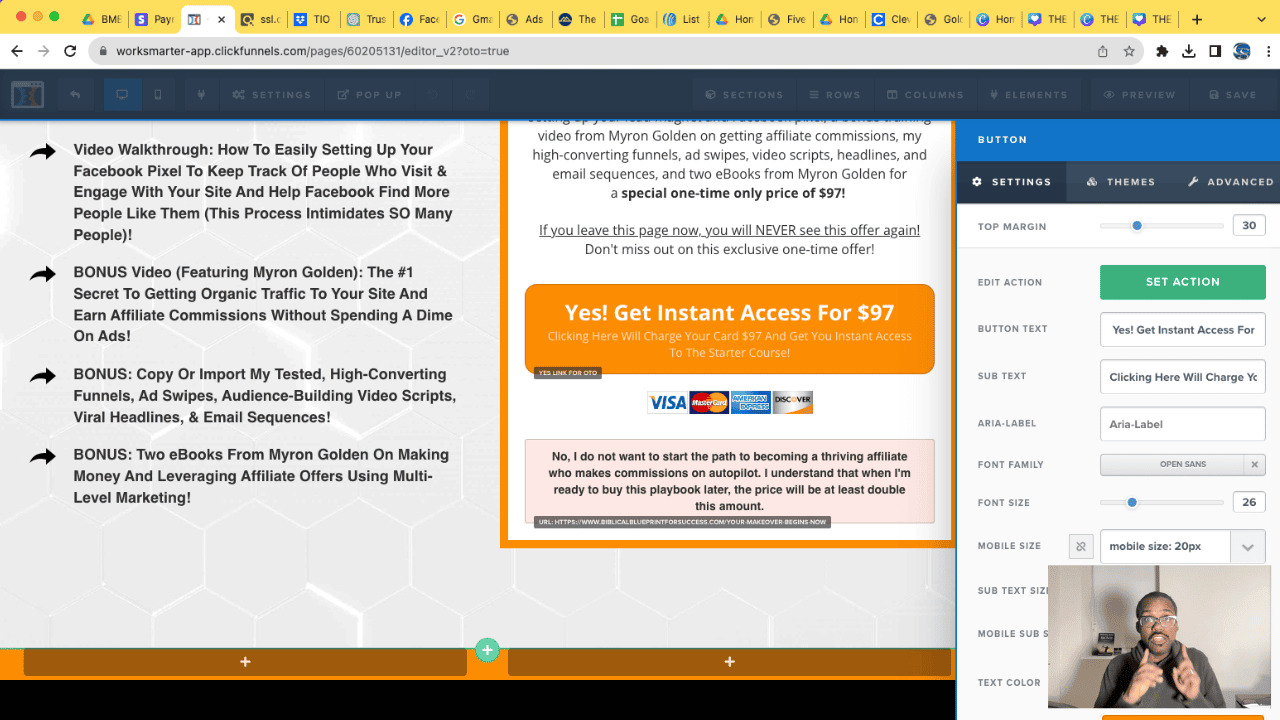
Task: Switch to desktop view mode
Action: click(122, 95)
